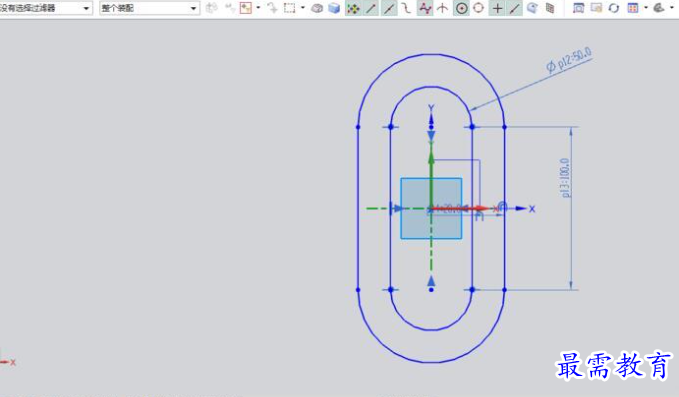The height and width of the screenshot is (397, 679).
Task: Expand the rectangle selection arrow
Action: (x=303, y=8)
